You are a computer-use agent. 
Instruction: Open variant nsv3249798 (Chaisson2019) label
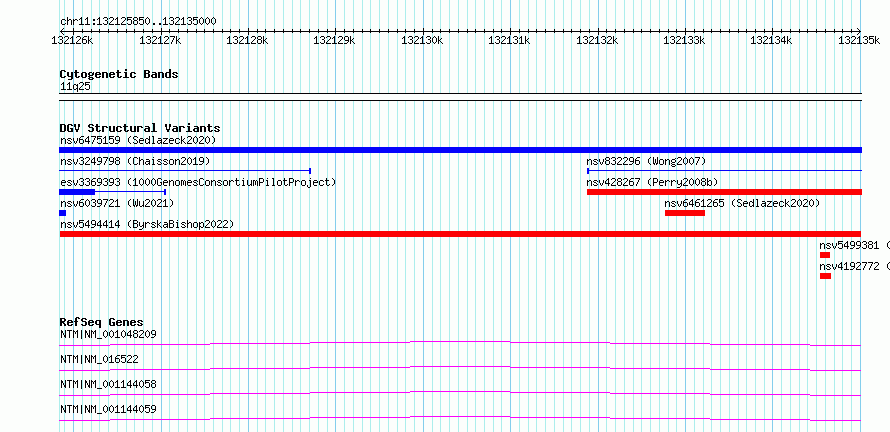click(135, 161)
